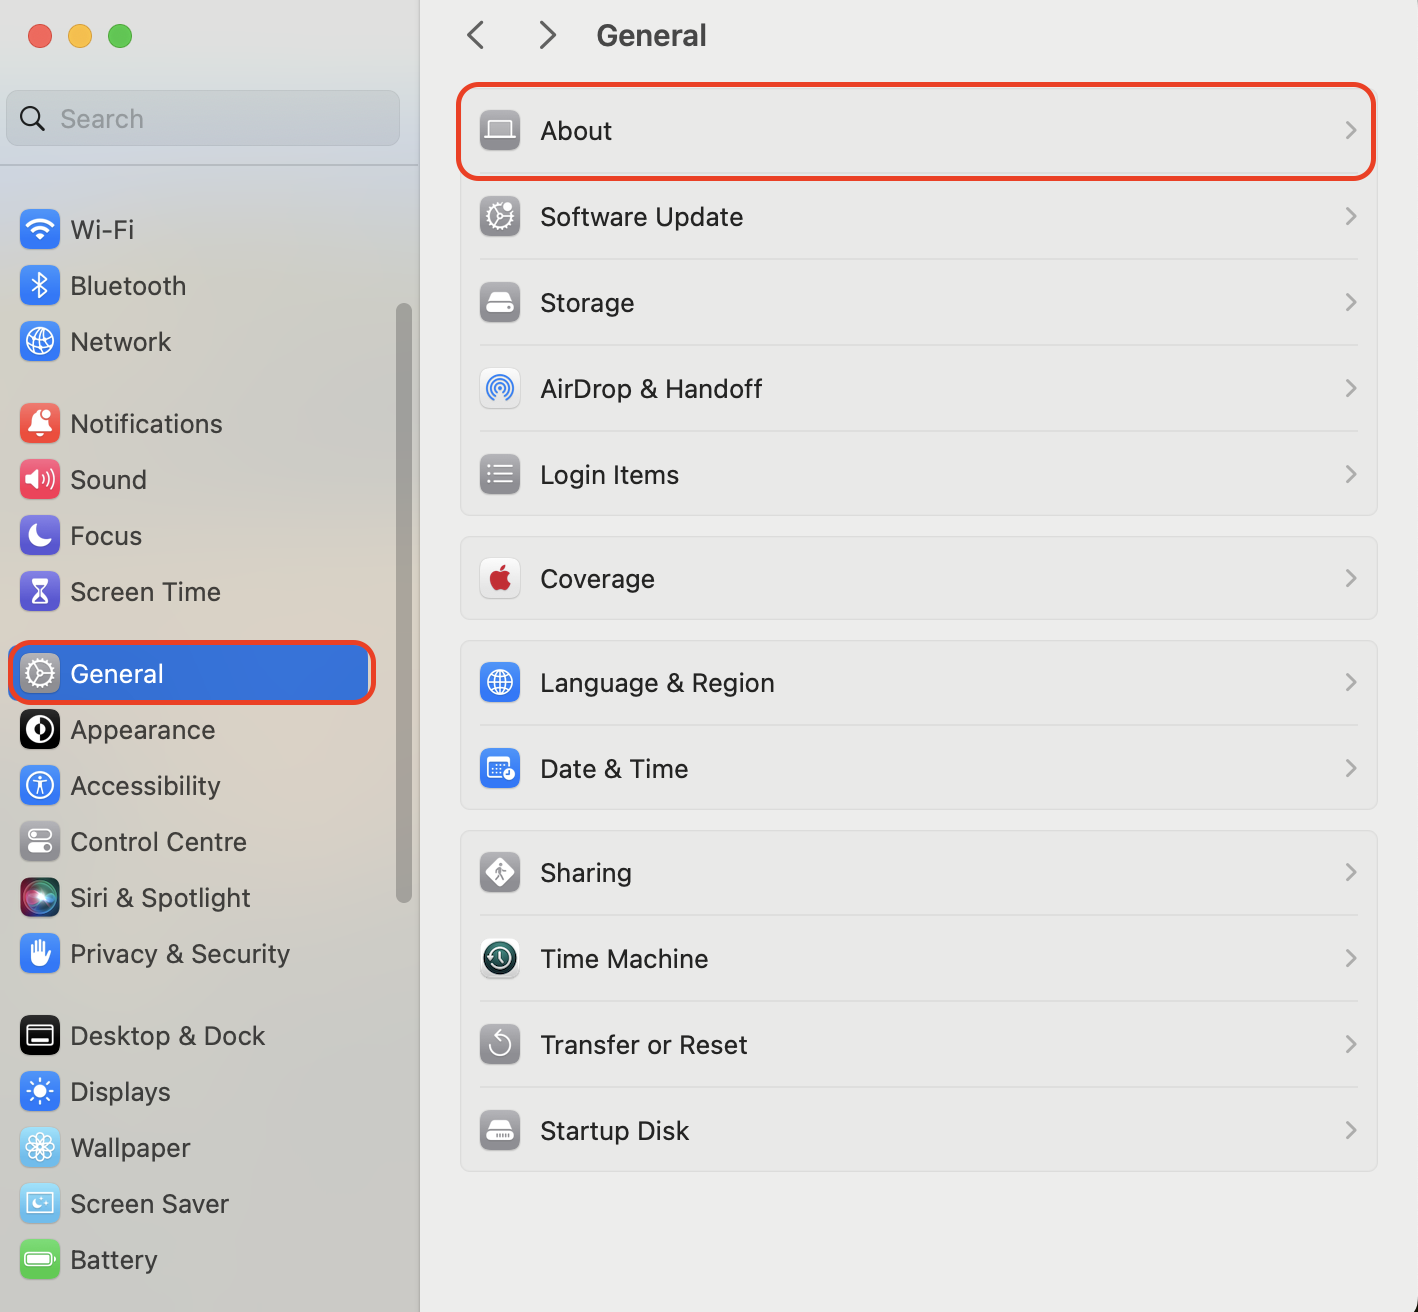Click the Storage drive icon
Screen dimensions: 1418x1312
click(x=500, y=303)
